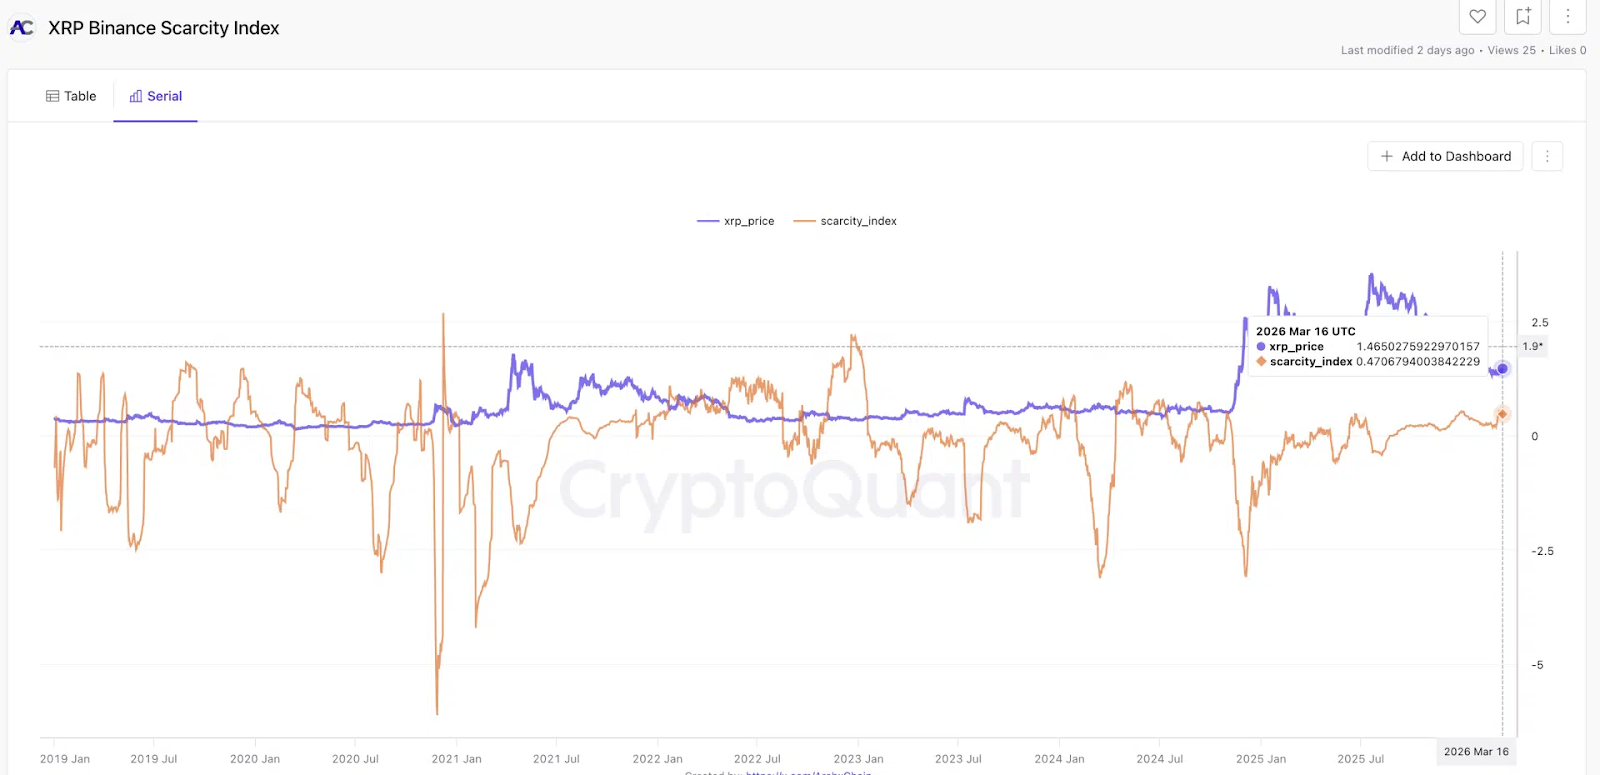The height and width of the screenshot is (775, 1600).
Task: Click the orange diamond in the tooltip
Action: click(1261, 362)
